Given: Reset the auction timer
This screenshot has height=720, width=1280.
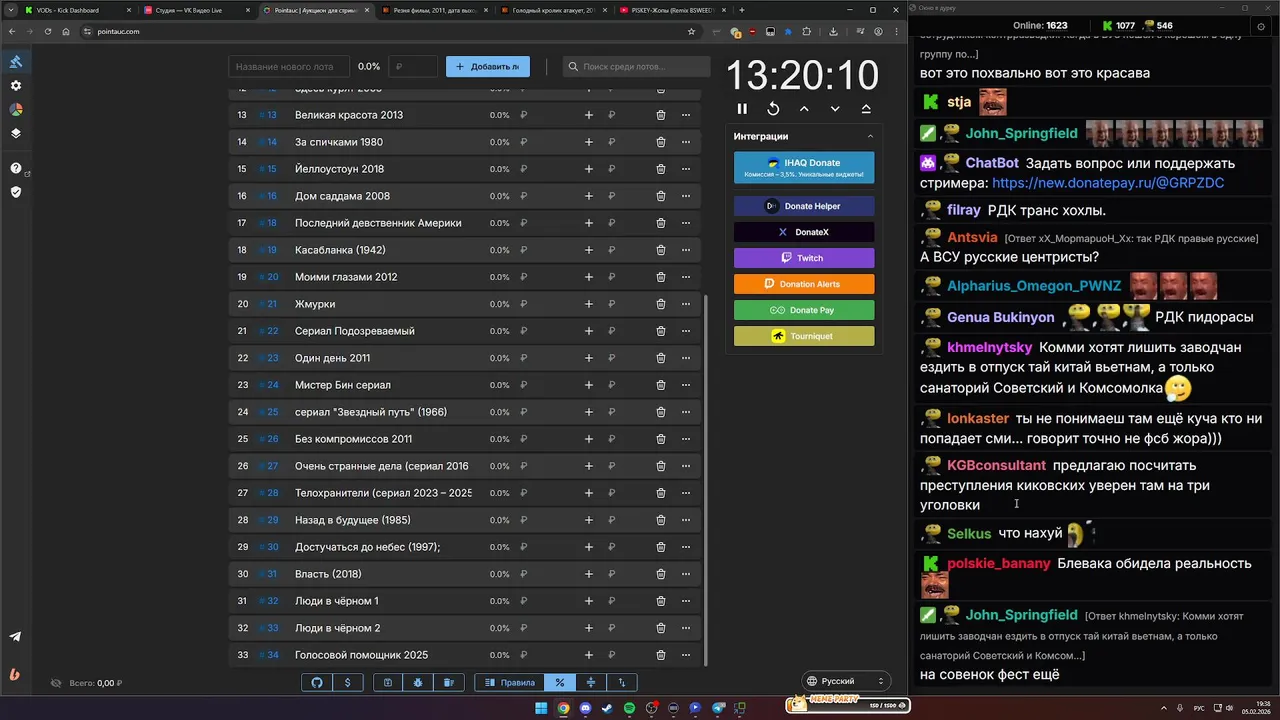Looking at the screenshot, I should [773, 109].
